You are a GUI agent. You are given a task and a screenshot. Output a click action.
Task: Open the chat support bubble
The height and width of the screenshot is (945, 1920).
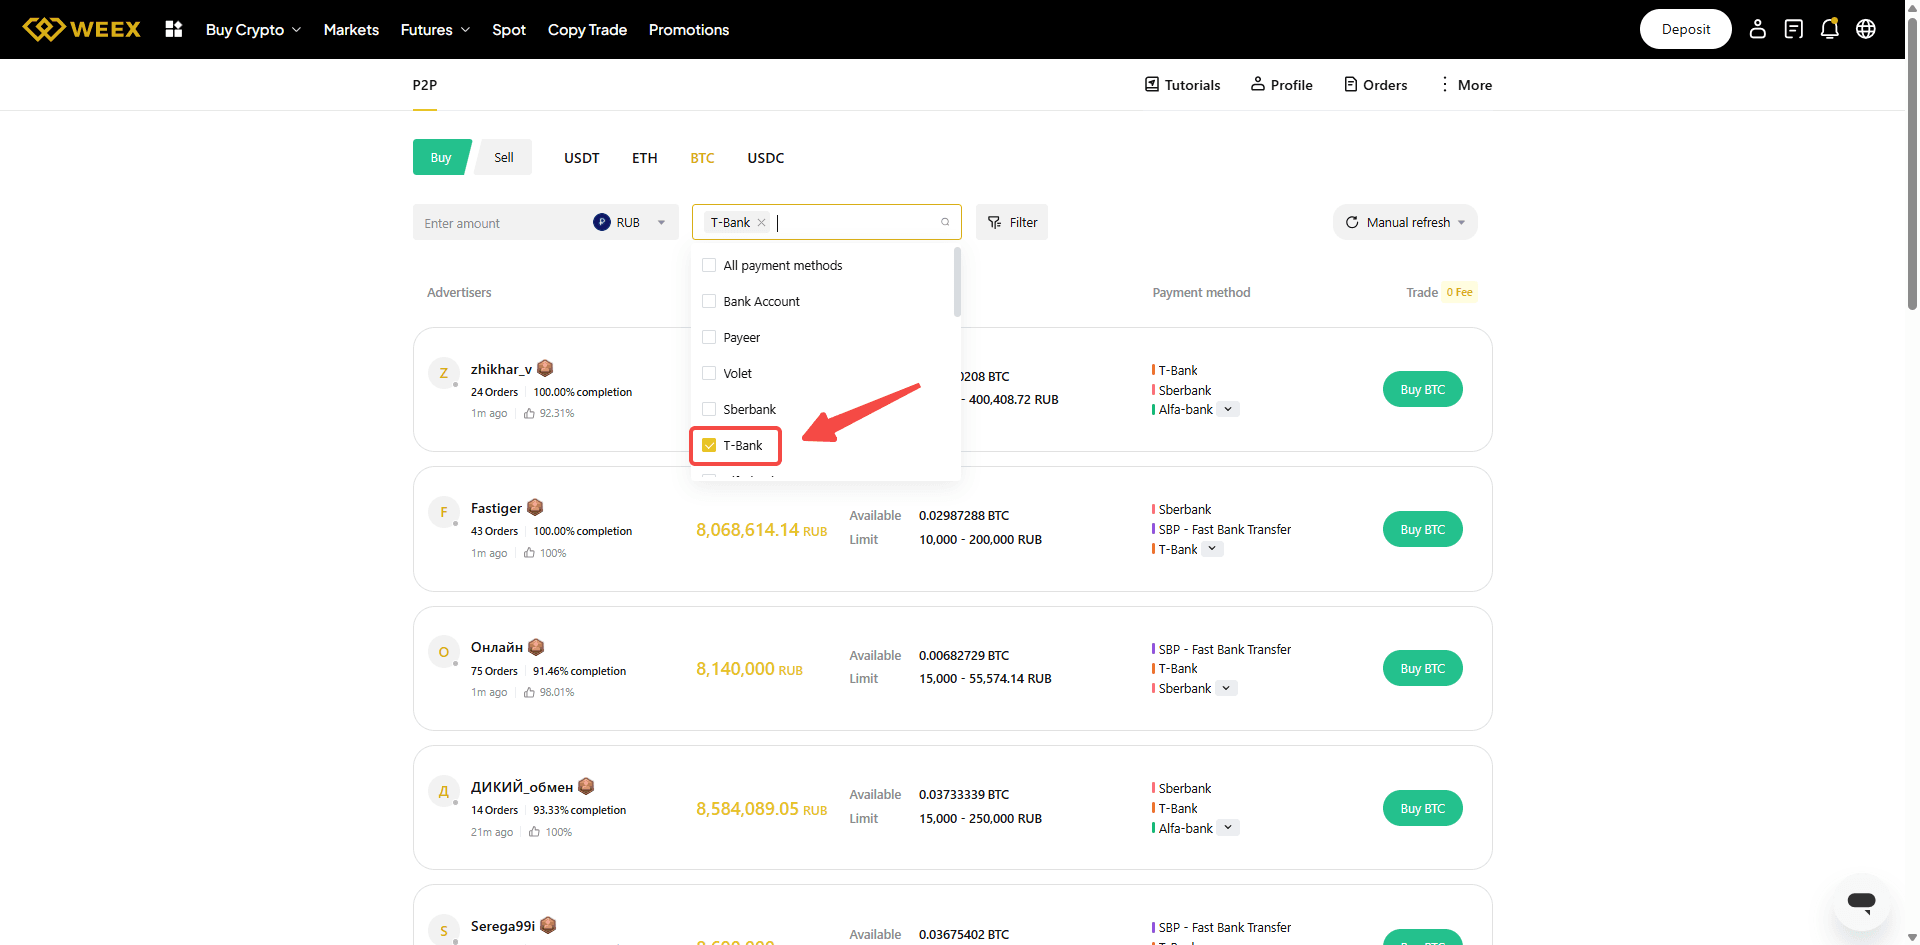point(1861,901)
